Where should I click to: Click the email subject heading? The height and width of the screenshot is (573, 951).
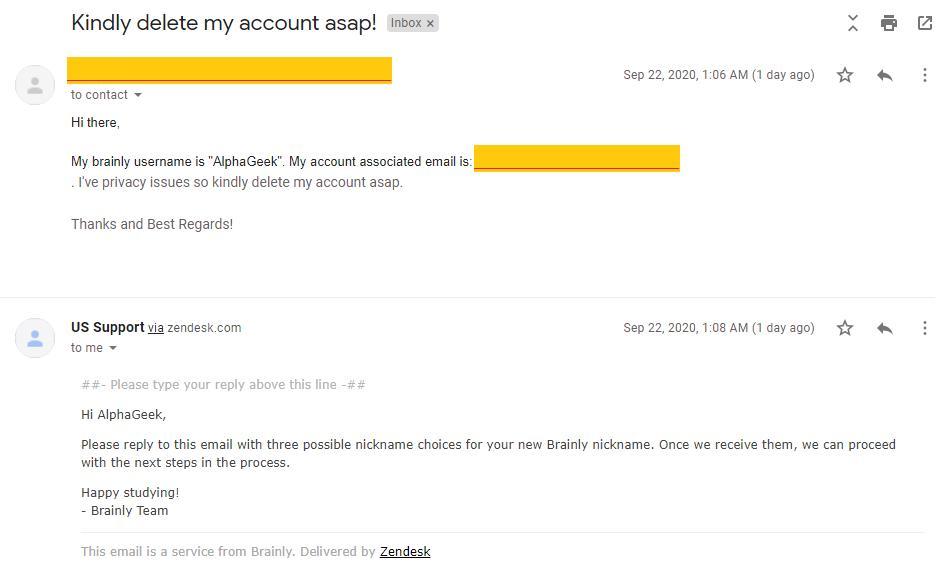(x=224, y=23)
